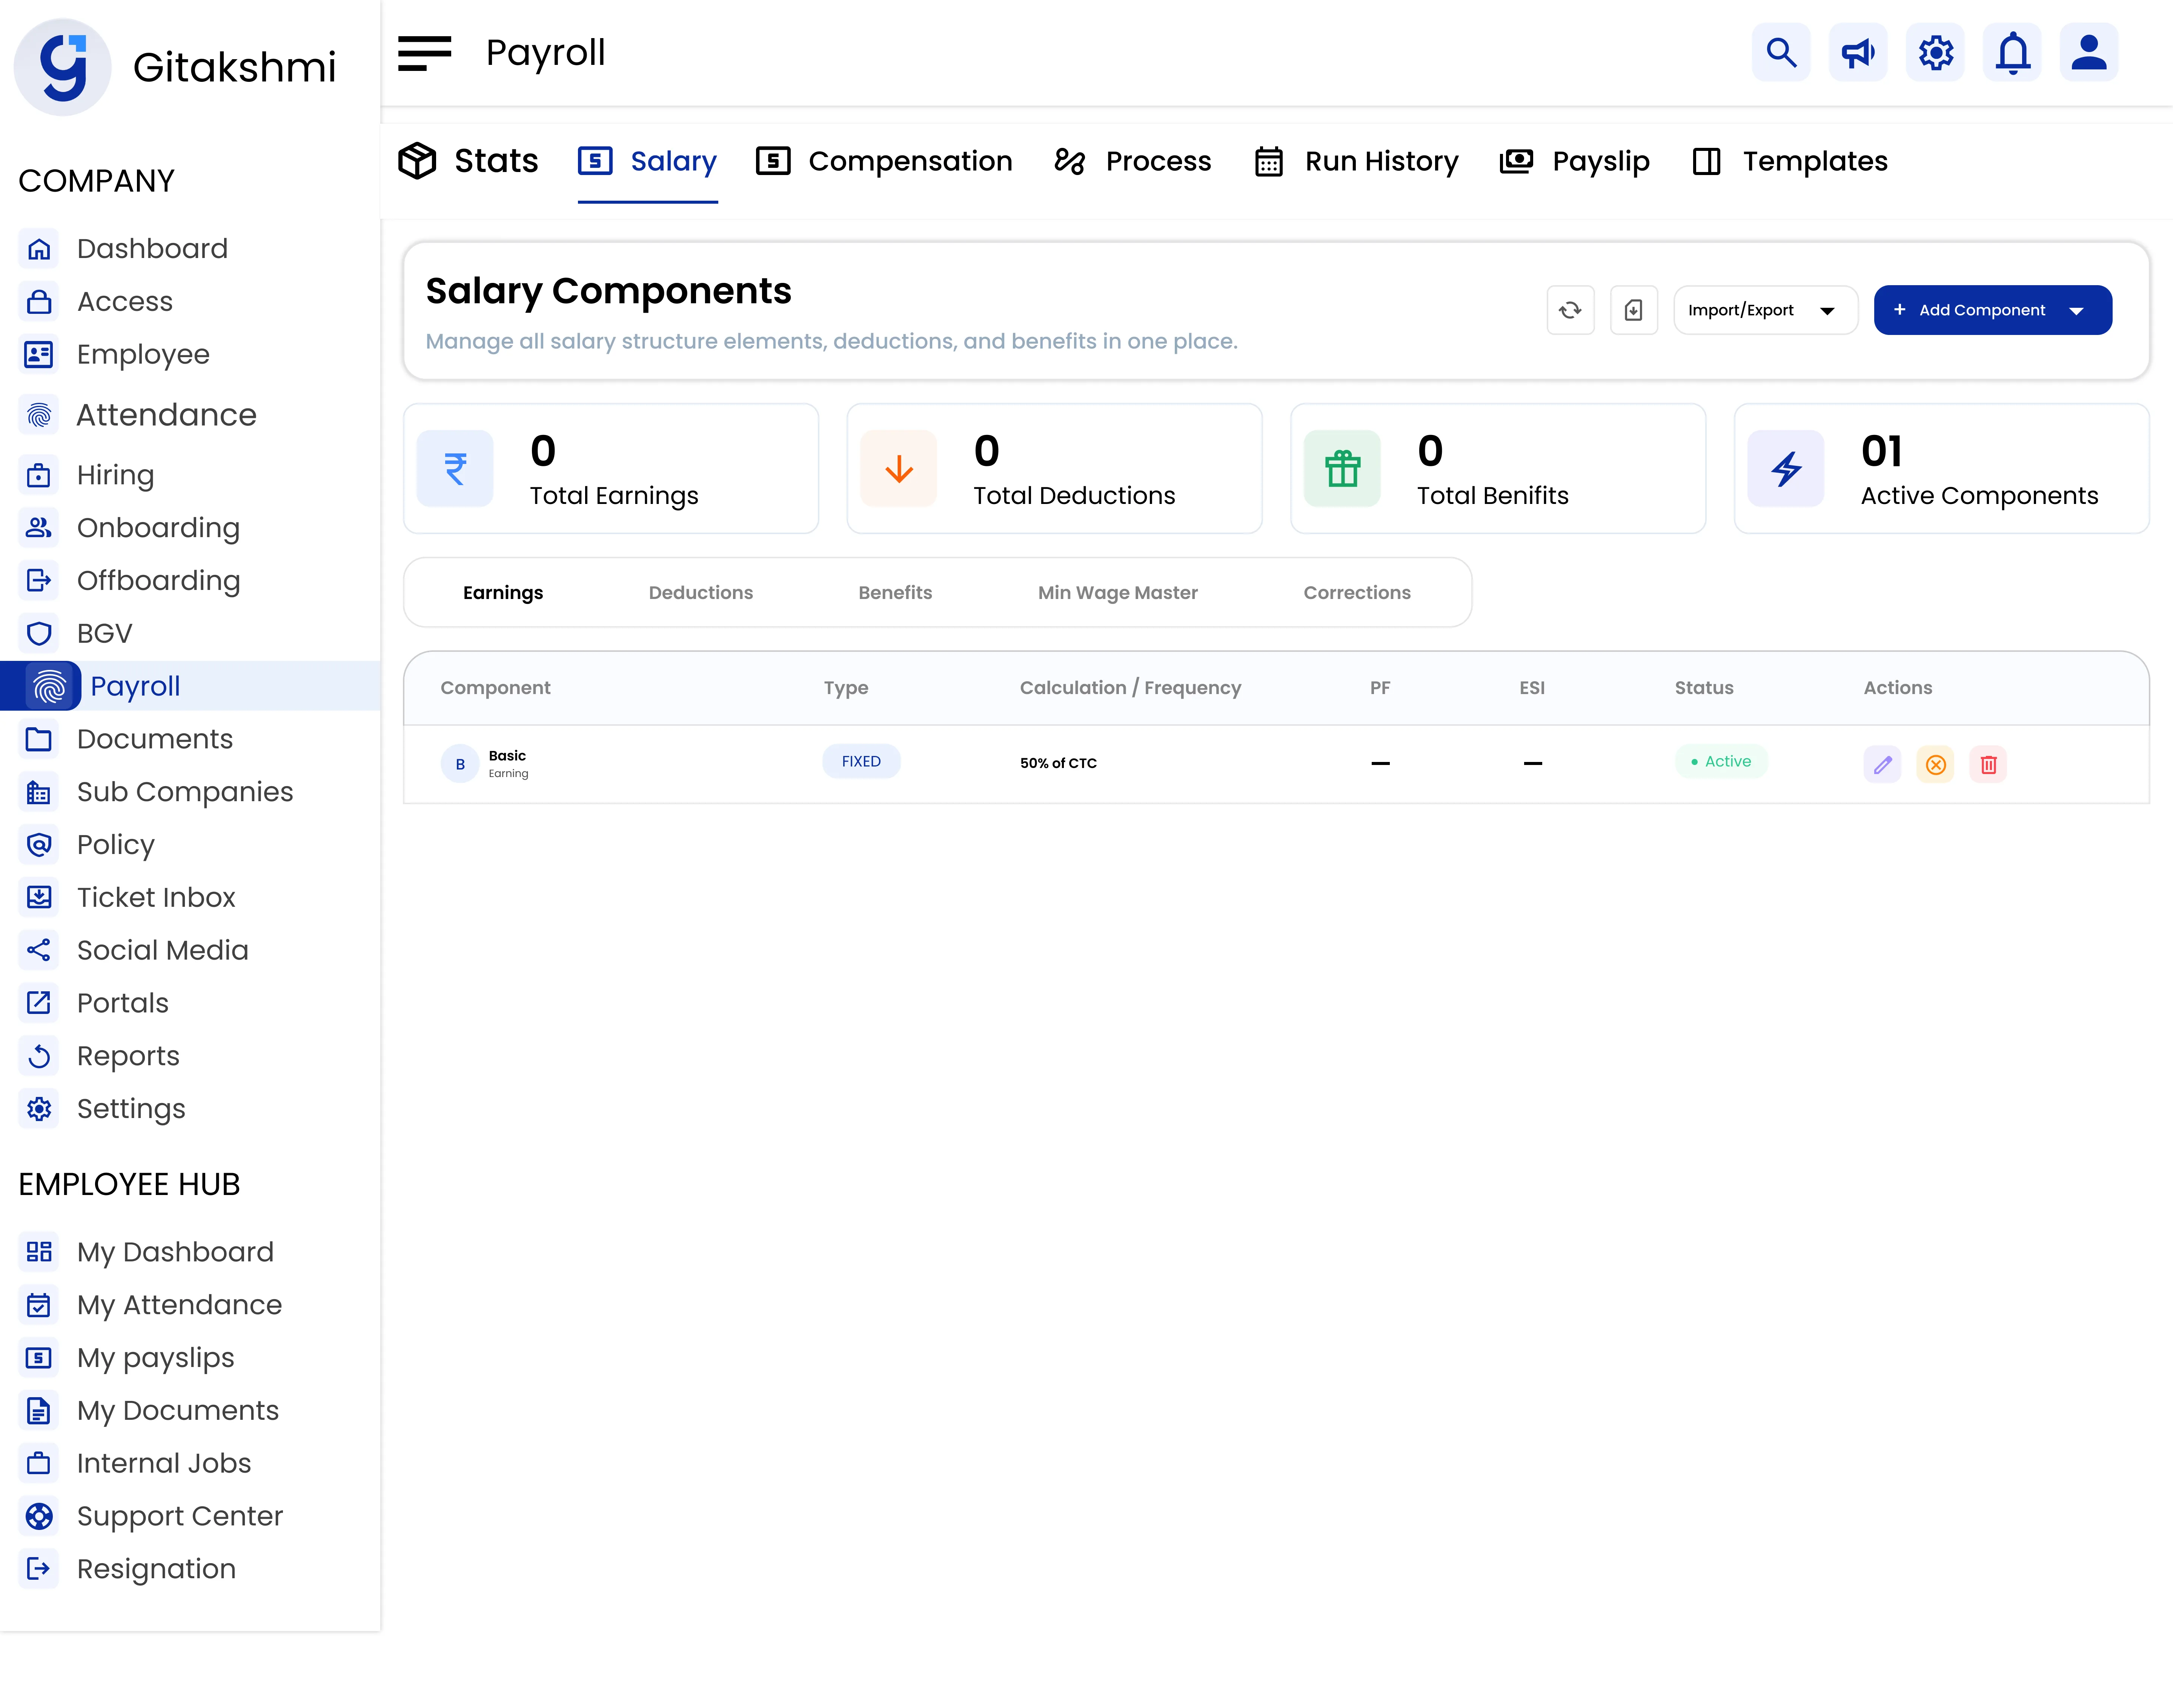Click the BGV shield icon
The width and height of the screenshot is (2173, 1708).
[x=39, y=633]
